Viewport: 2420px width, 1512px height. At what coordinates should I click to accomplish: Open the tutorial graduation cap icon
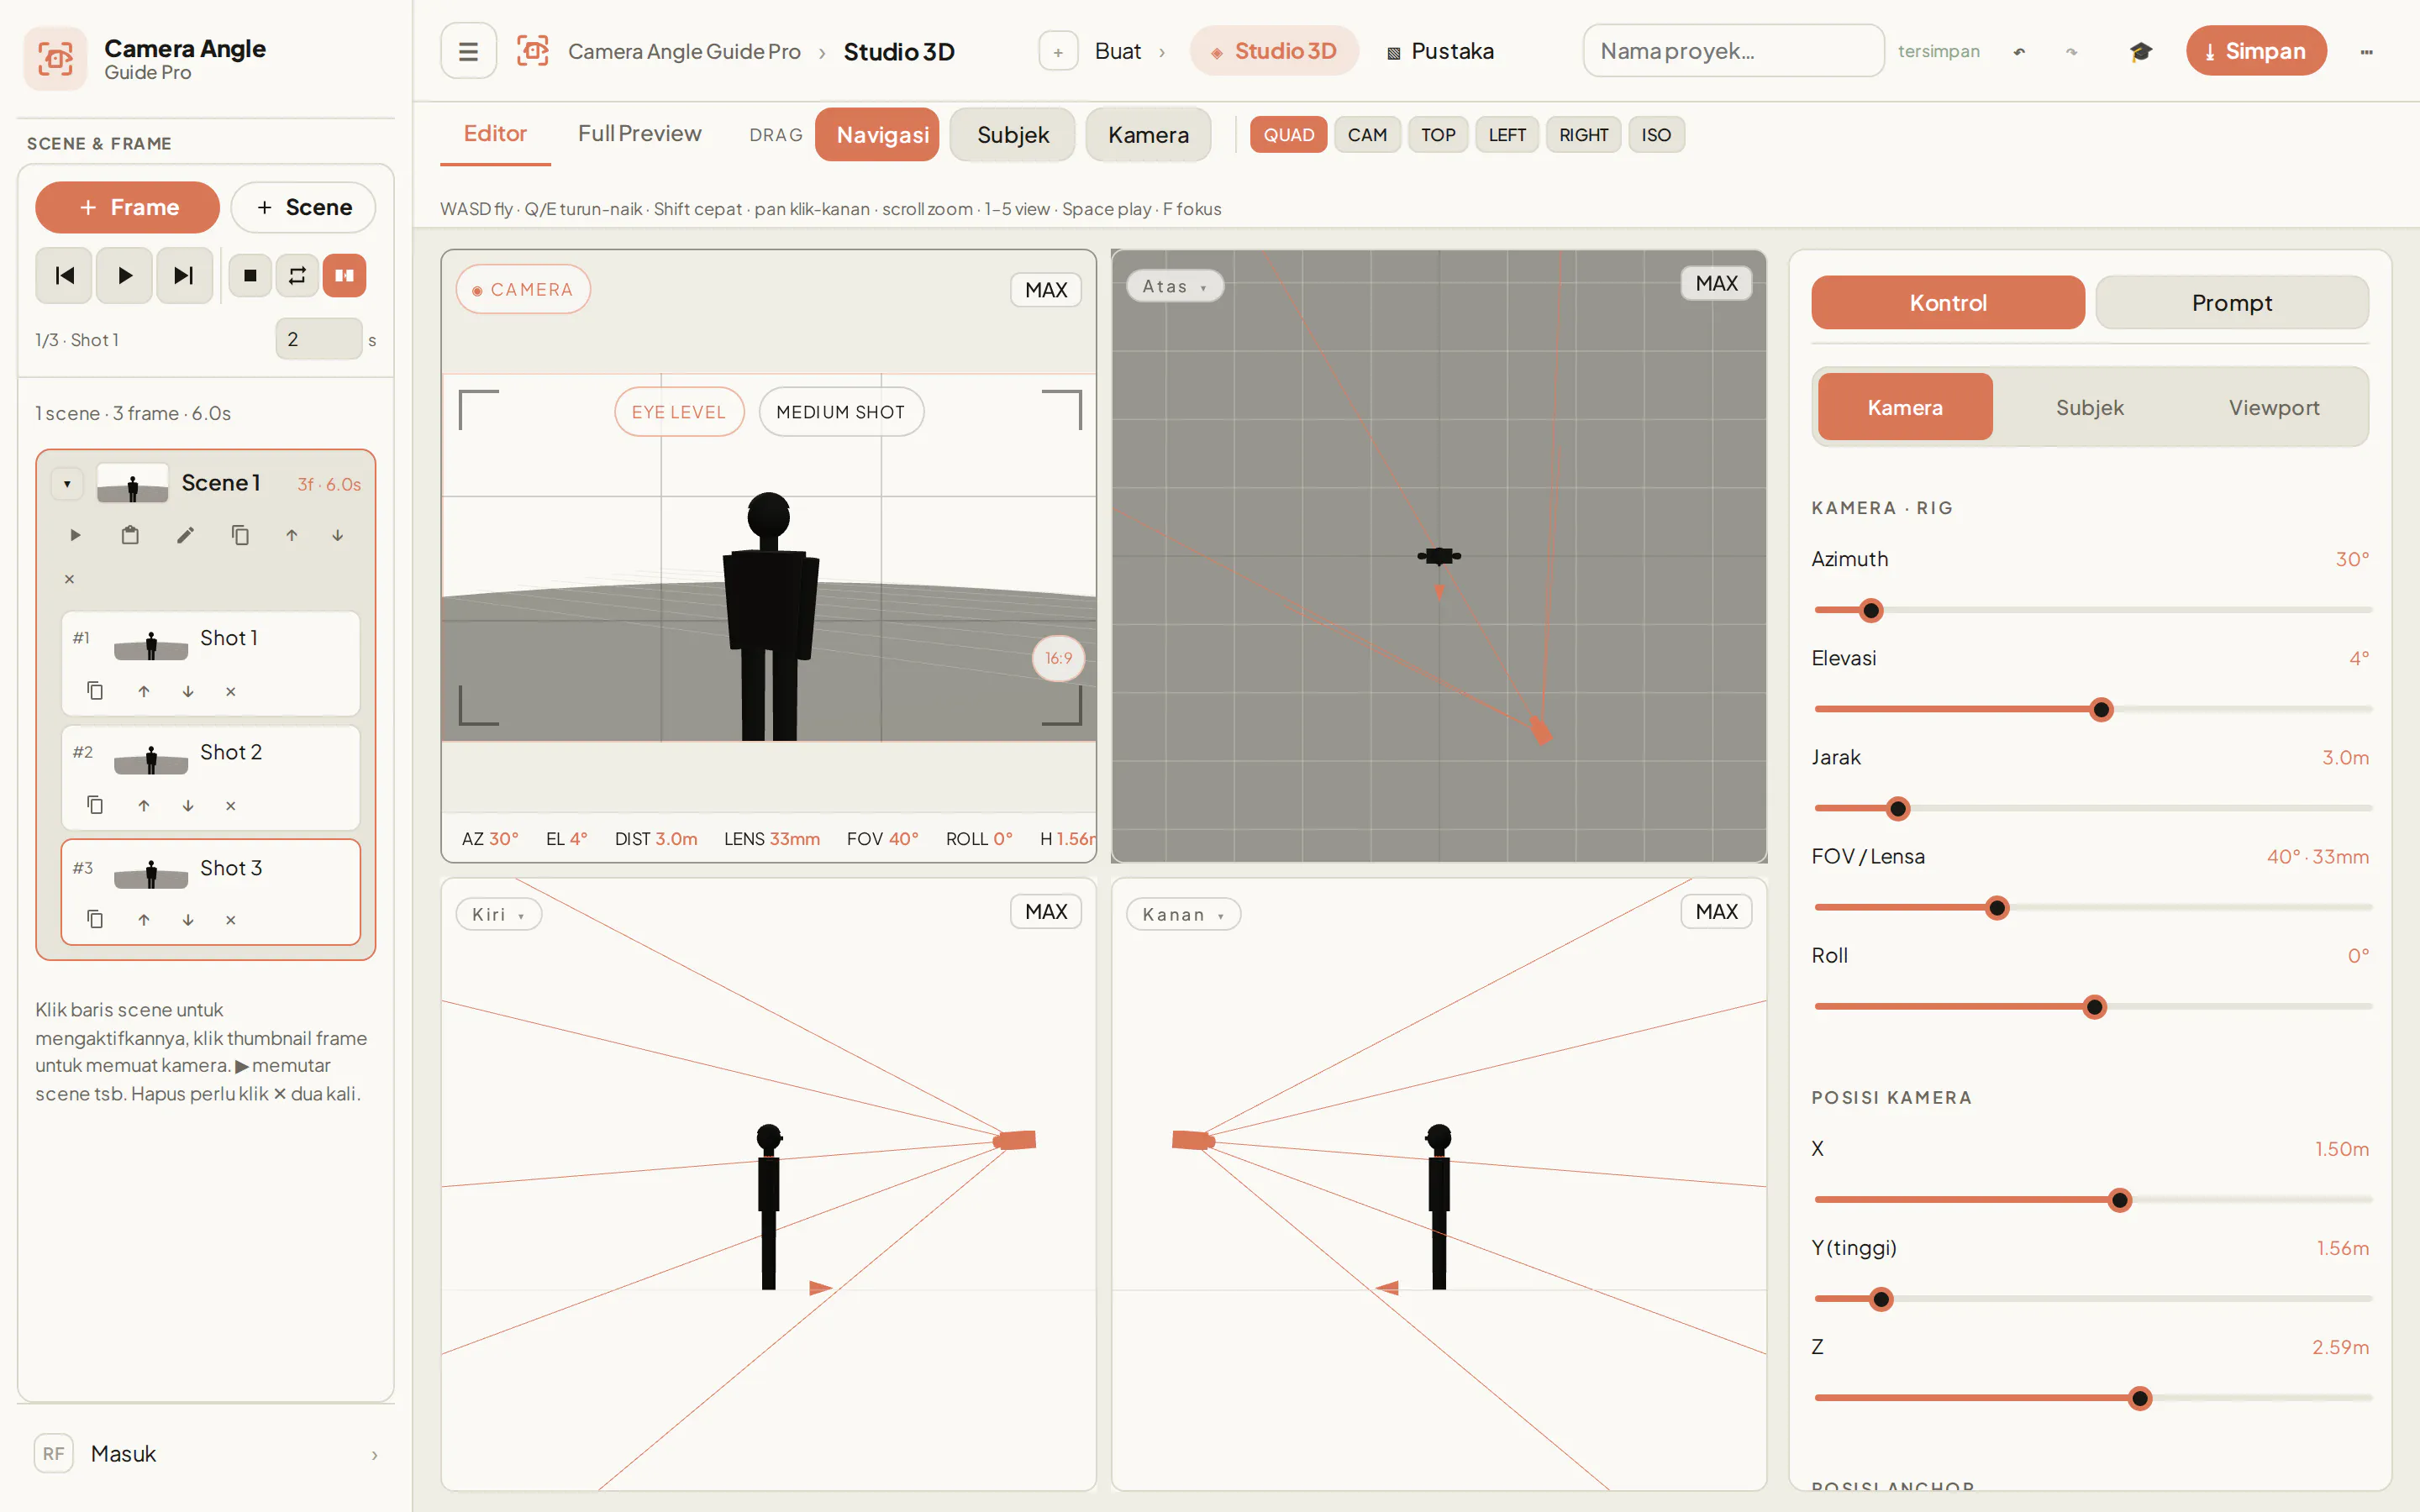pos(2141,51)
